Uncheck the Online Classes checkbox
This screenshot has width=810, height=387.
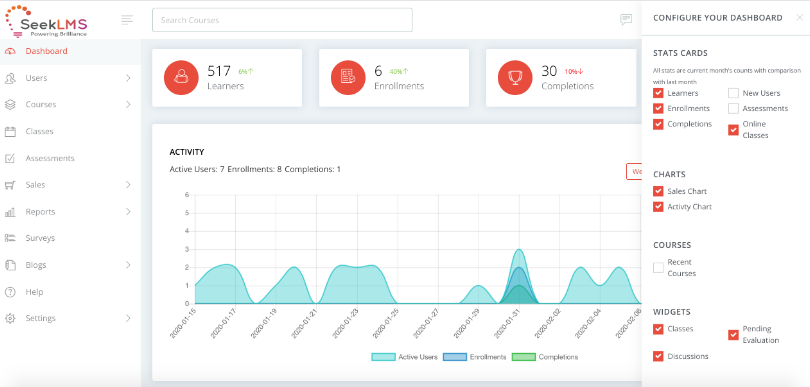[x=734, y=130]
